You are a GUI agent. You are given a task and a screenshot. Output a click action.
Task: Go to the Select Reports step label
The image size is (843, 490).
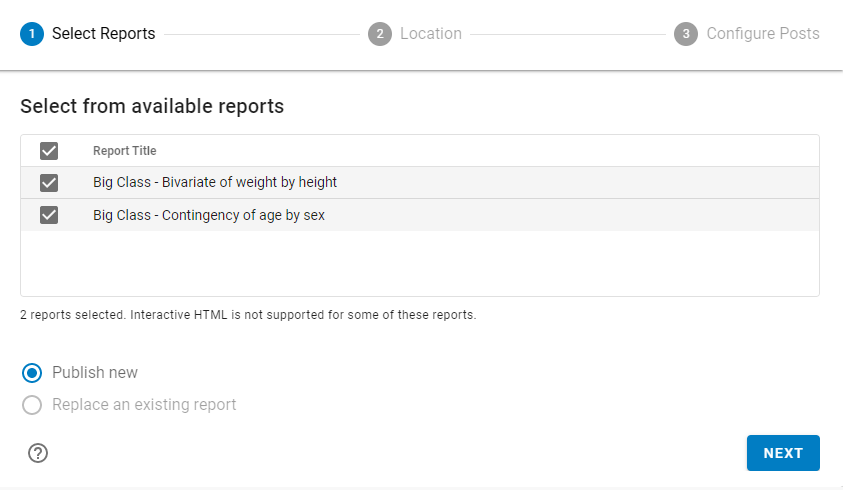pos(104,34)
